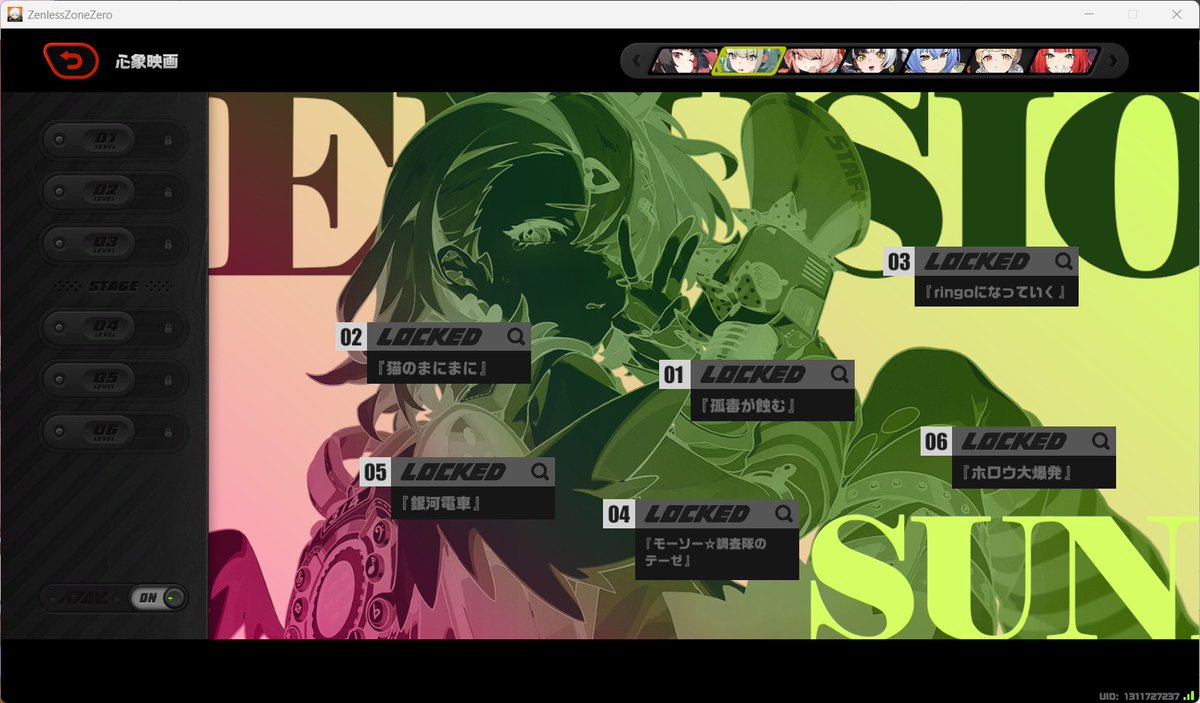Screen dimensions: 1200x703
Task: Click the ZenlessZoneZero app icon in title bar
Action: click(x=15, y=14)
